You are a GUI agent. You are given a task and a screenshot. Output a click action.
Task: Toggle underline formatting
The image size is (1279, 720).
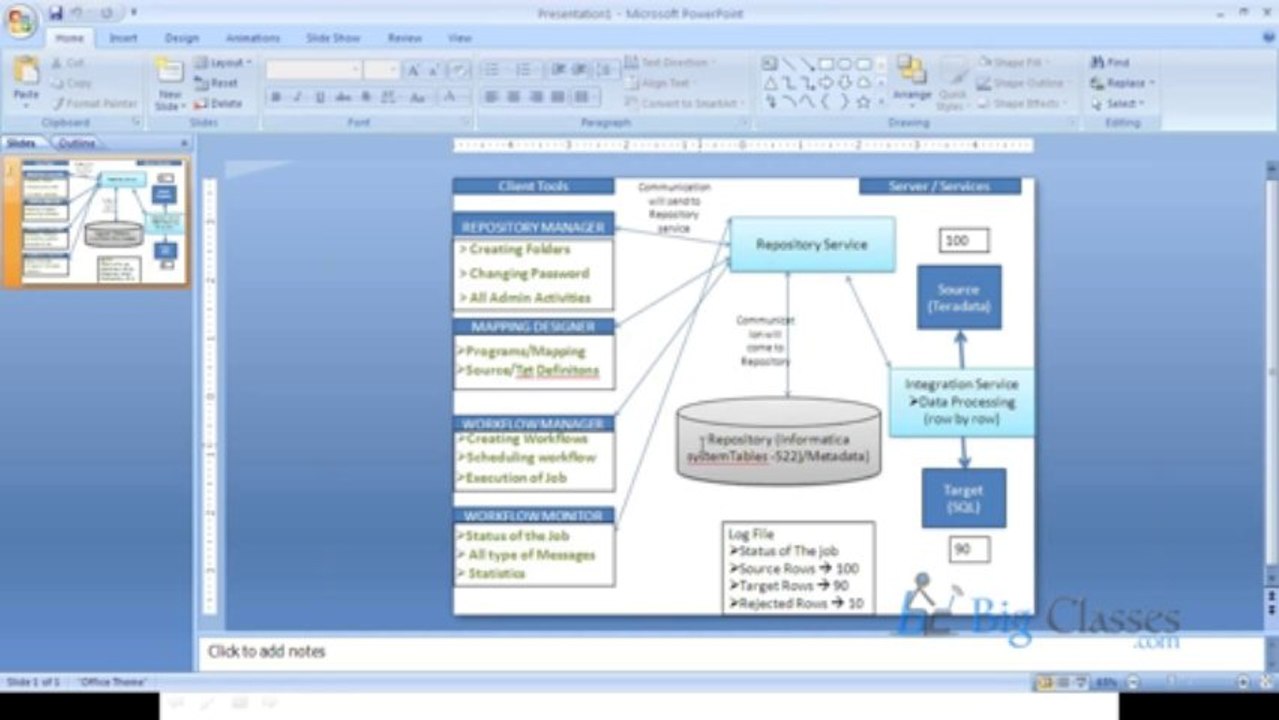(320, 97)
